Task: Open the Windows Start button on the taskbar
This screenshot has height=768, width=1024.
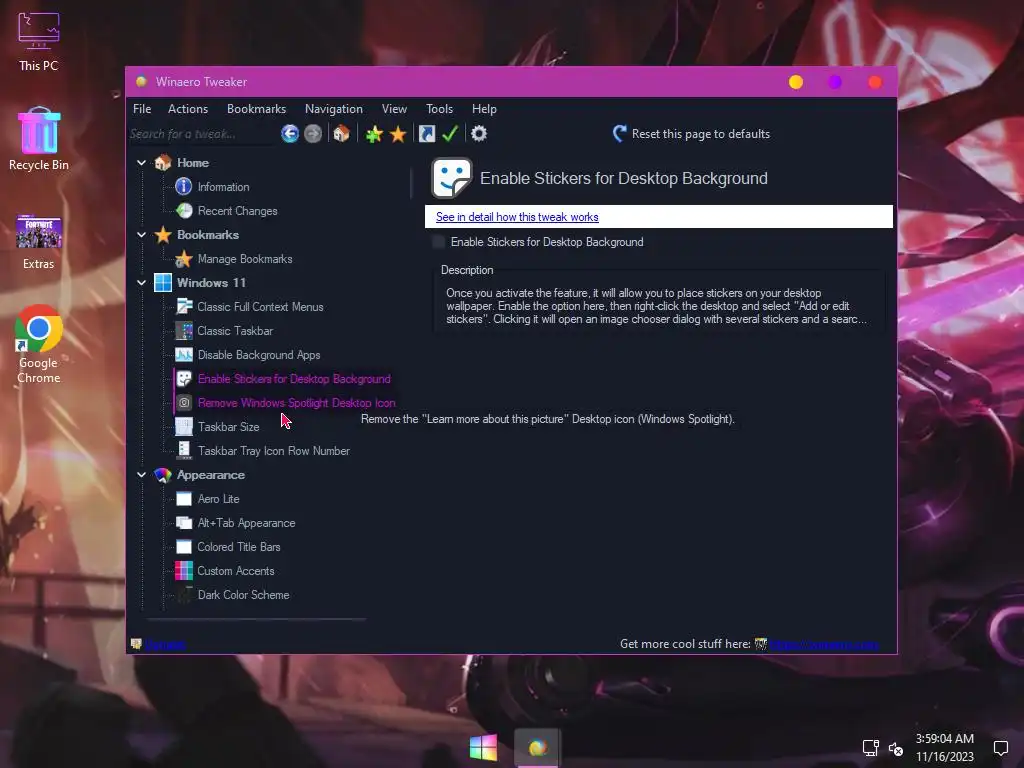Action: 483,748
